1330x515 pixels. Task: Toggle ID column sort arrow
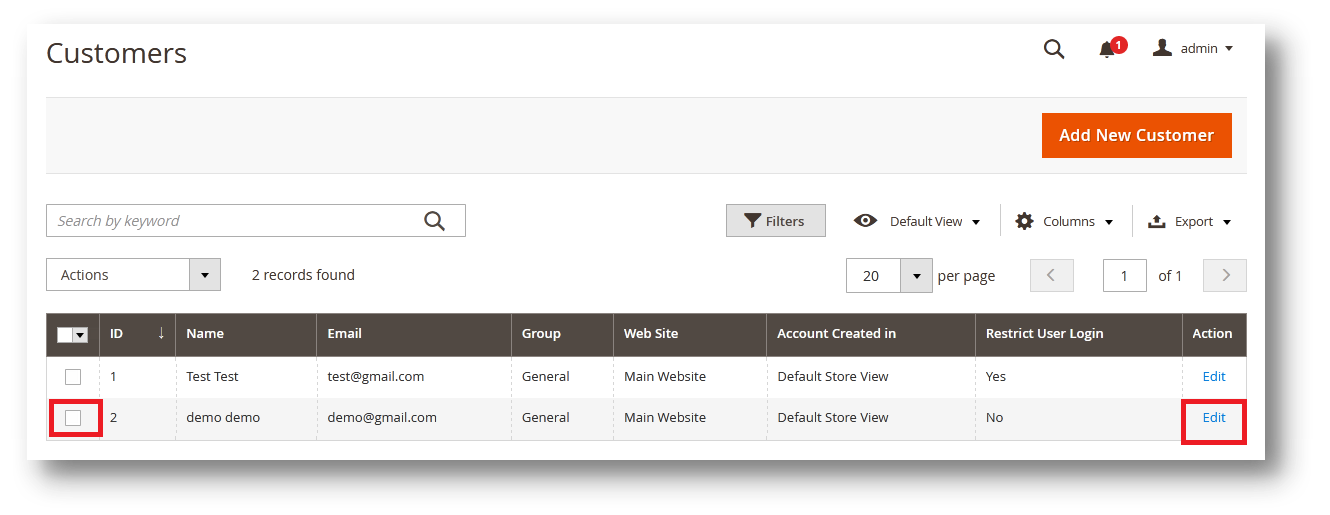pyautogui.click(x=161, y=333)
